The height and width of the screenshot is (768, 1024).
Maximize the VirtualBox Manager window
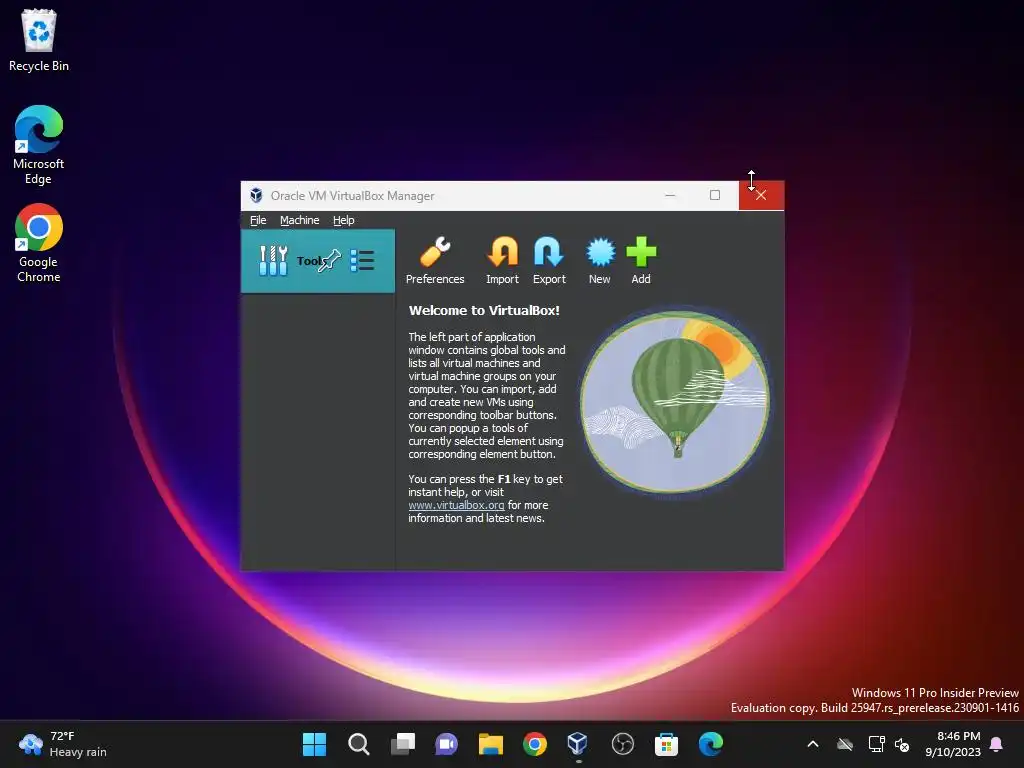(x=715, y=195)
